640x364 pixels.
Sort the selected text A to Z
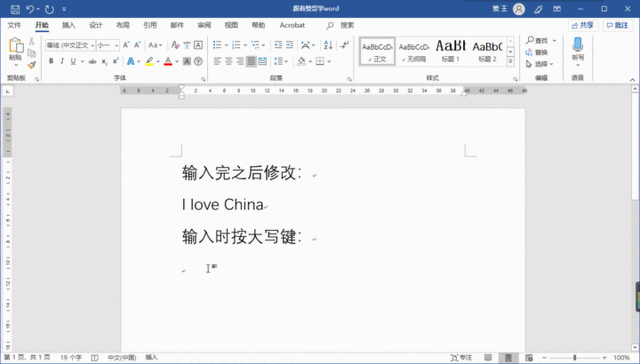coord(328,45)
